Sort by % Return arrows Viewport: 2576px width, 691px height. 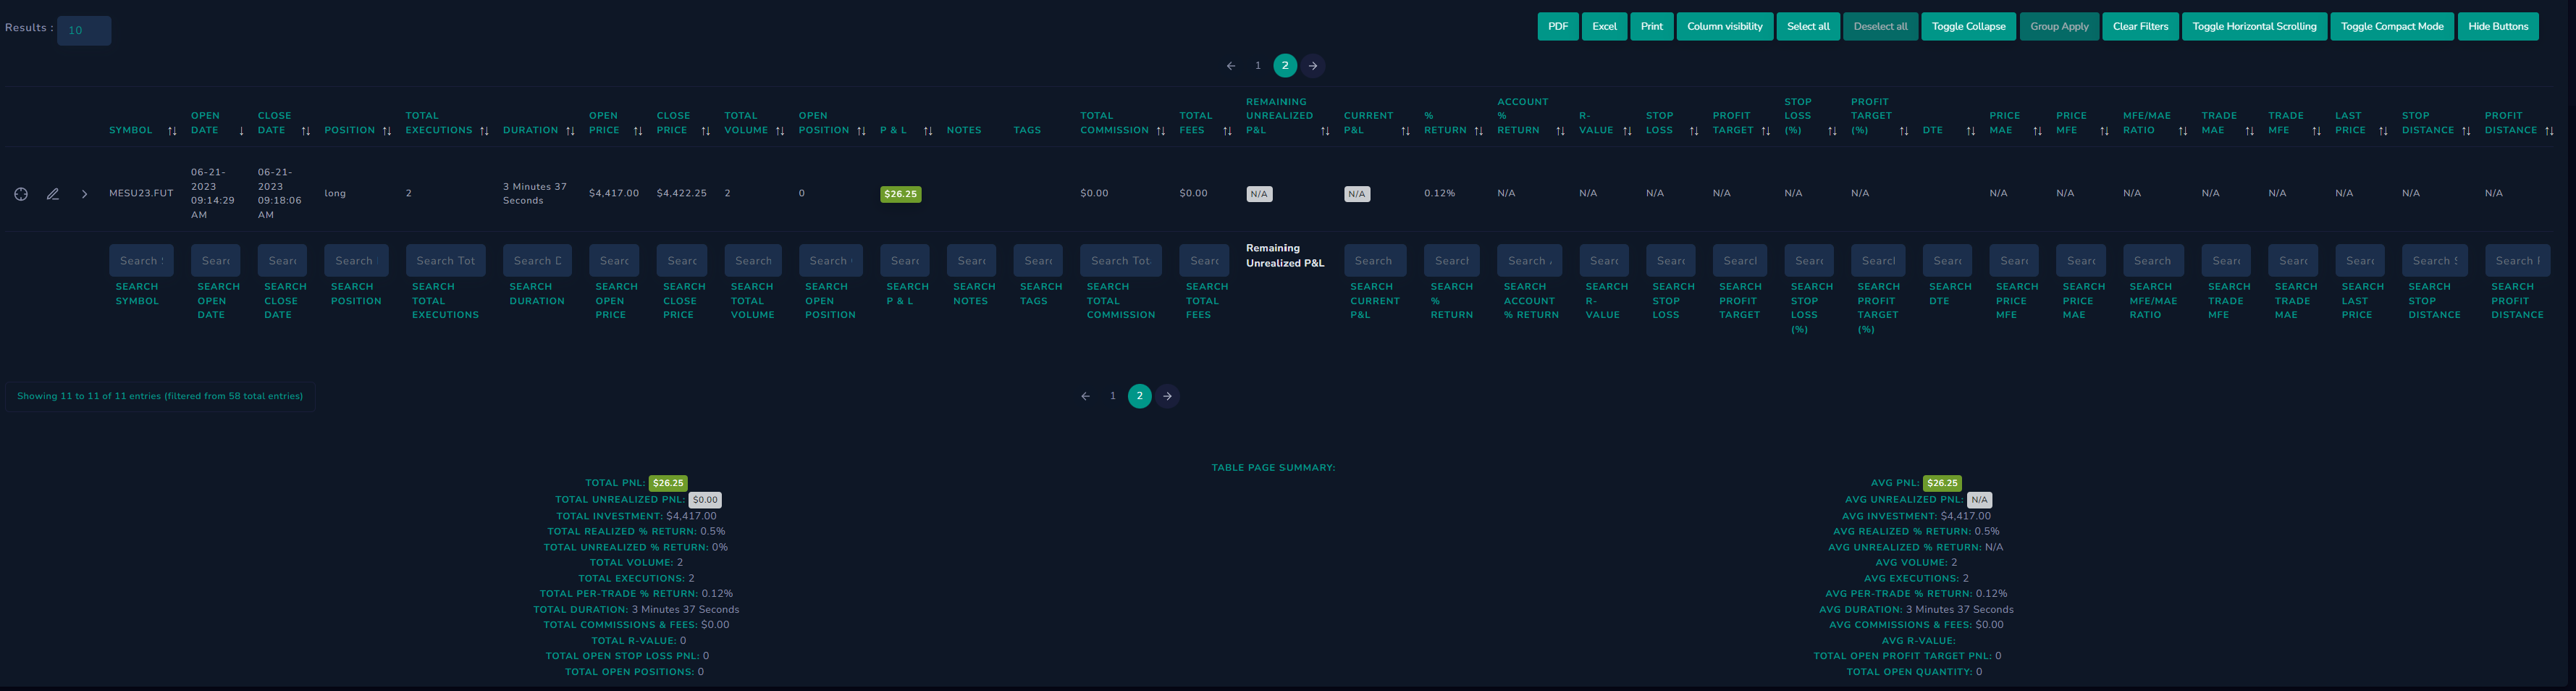(1479, 131)
